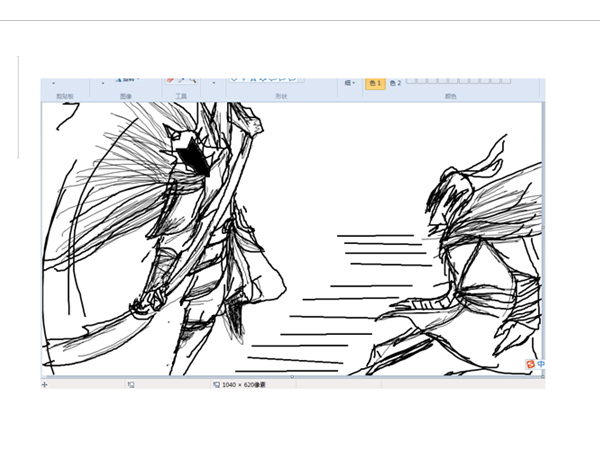Click the Sogou input method icon

(531, 366)
